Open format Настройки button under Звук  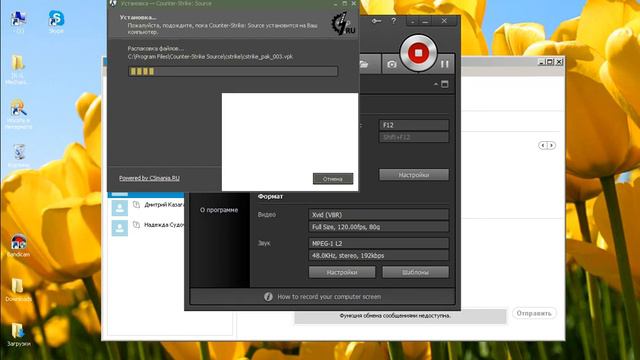342,272
